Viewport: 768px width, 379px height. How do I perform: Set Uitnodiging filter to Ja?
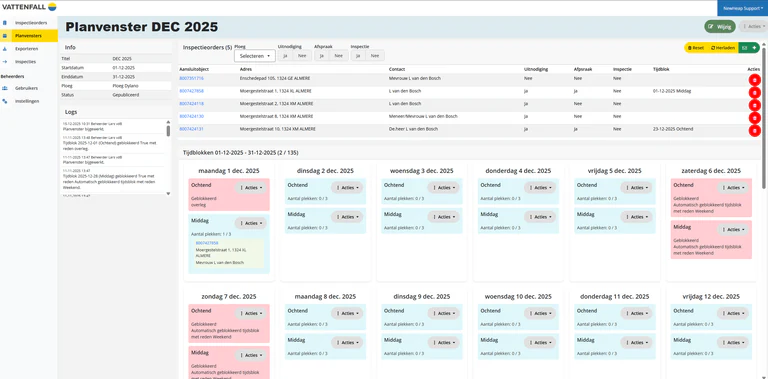pos(285,56)
